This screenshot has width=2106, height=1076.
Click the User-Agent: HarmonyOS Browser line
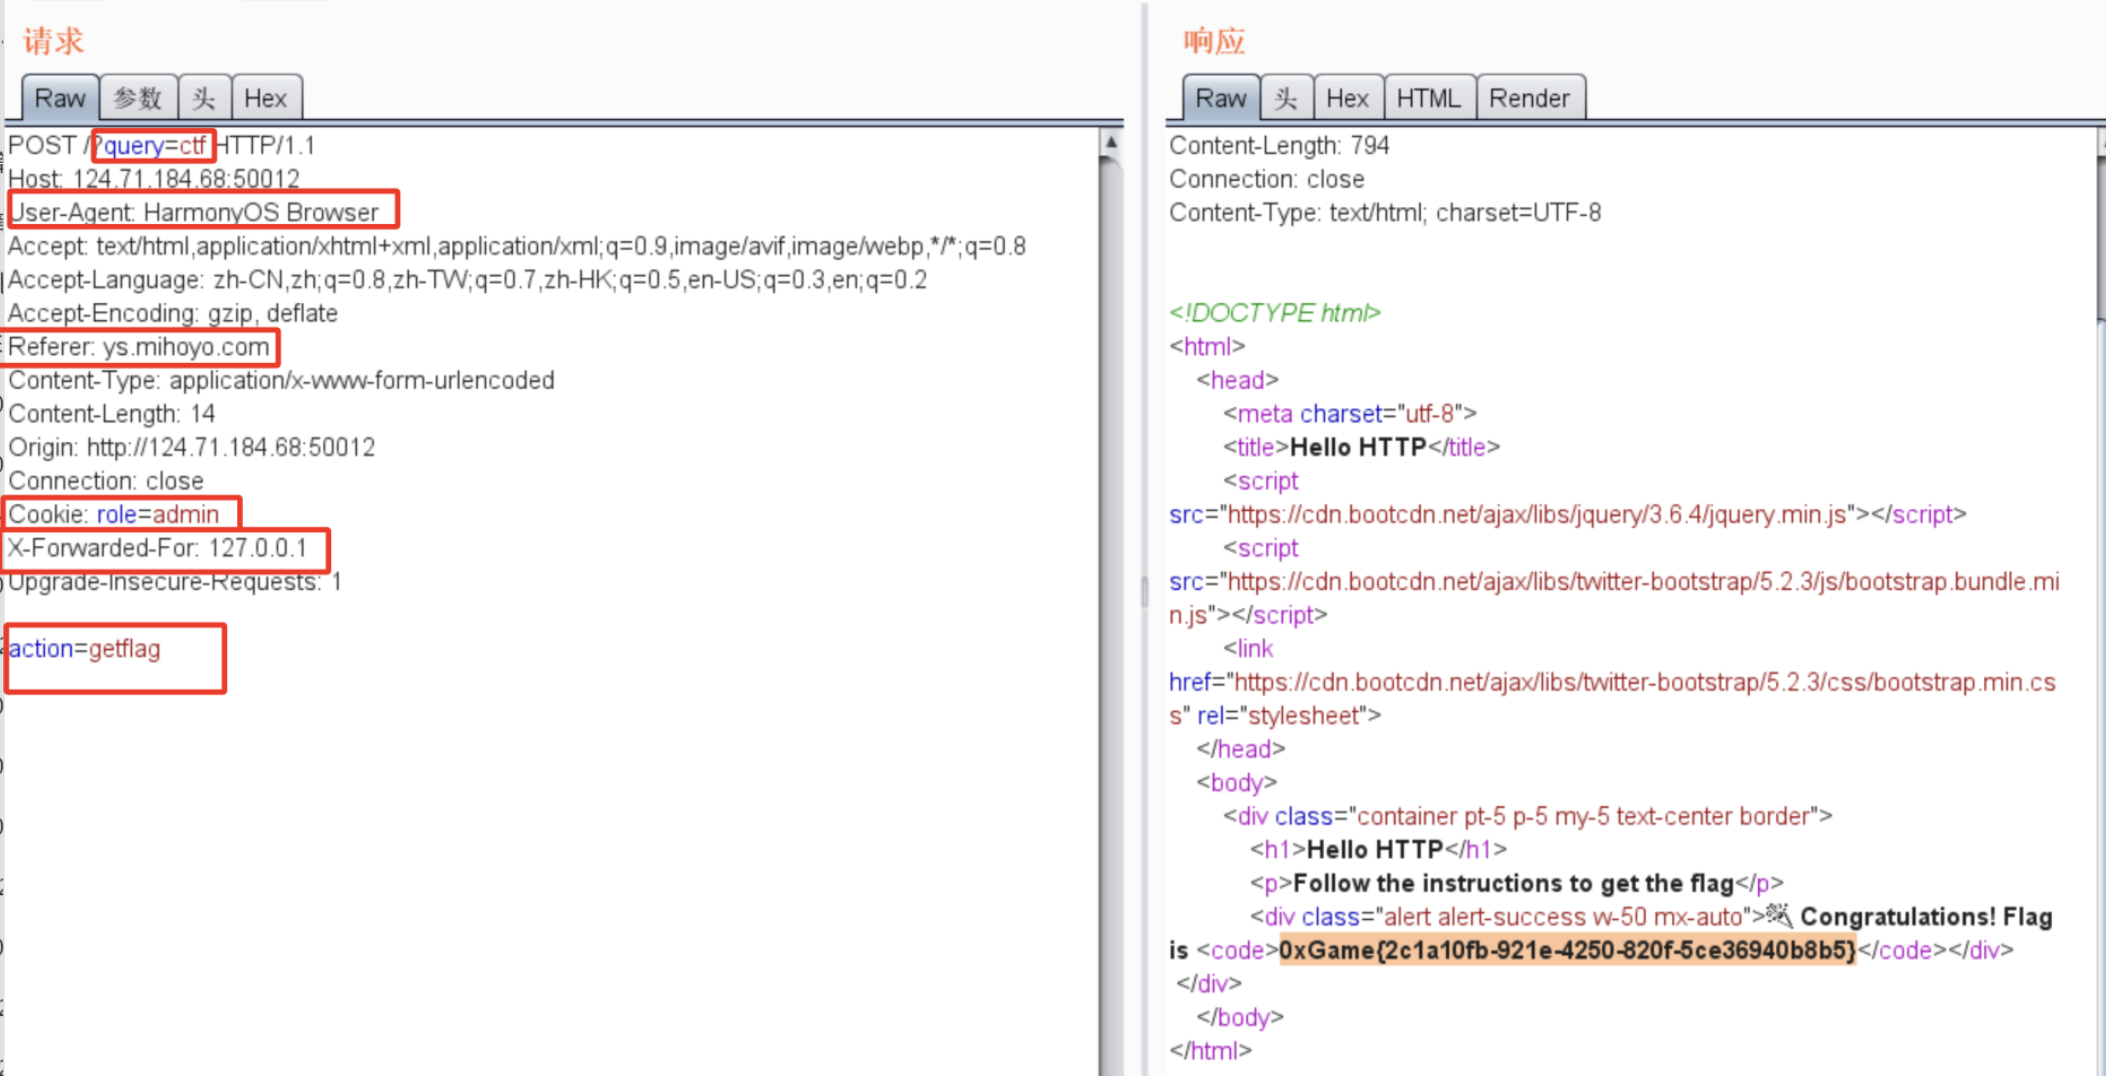[x=194, y=212]
